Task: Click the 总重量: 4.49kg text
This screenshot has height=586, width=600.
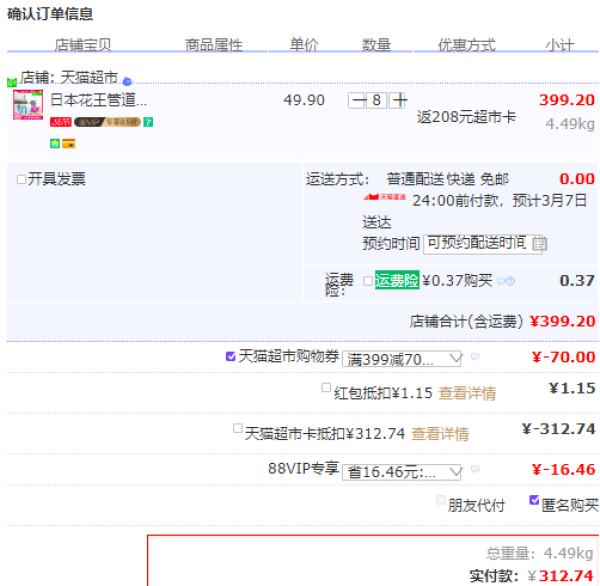Action: 540,553
